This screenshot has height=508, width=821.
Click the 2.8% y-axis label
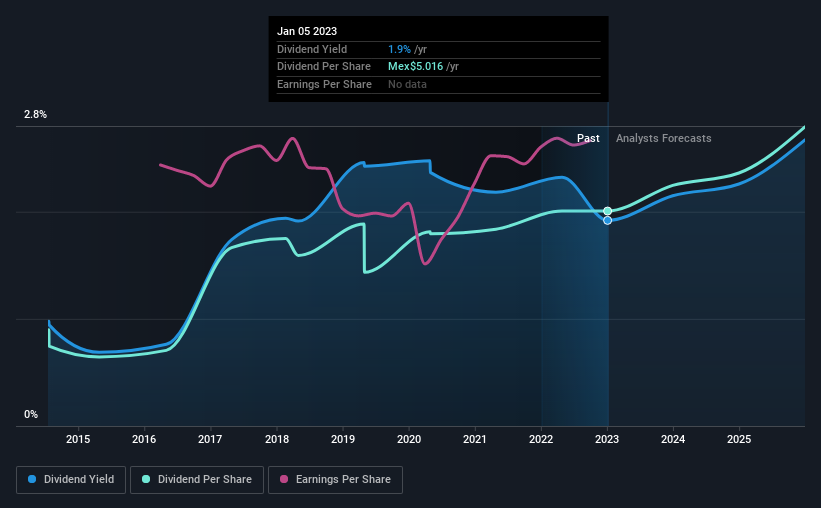click(35, 114)
